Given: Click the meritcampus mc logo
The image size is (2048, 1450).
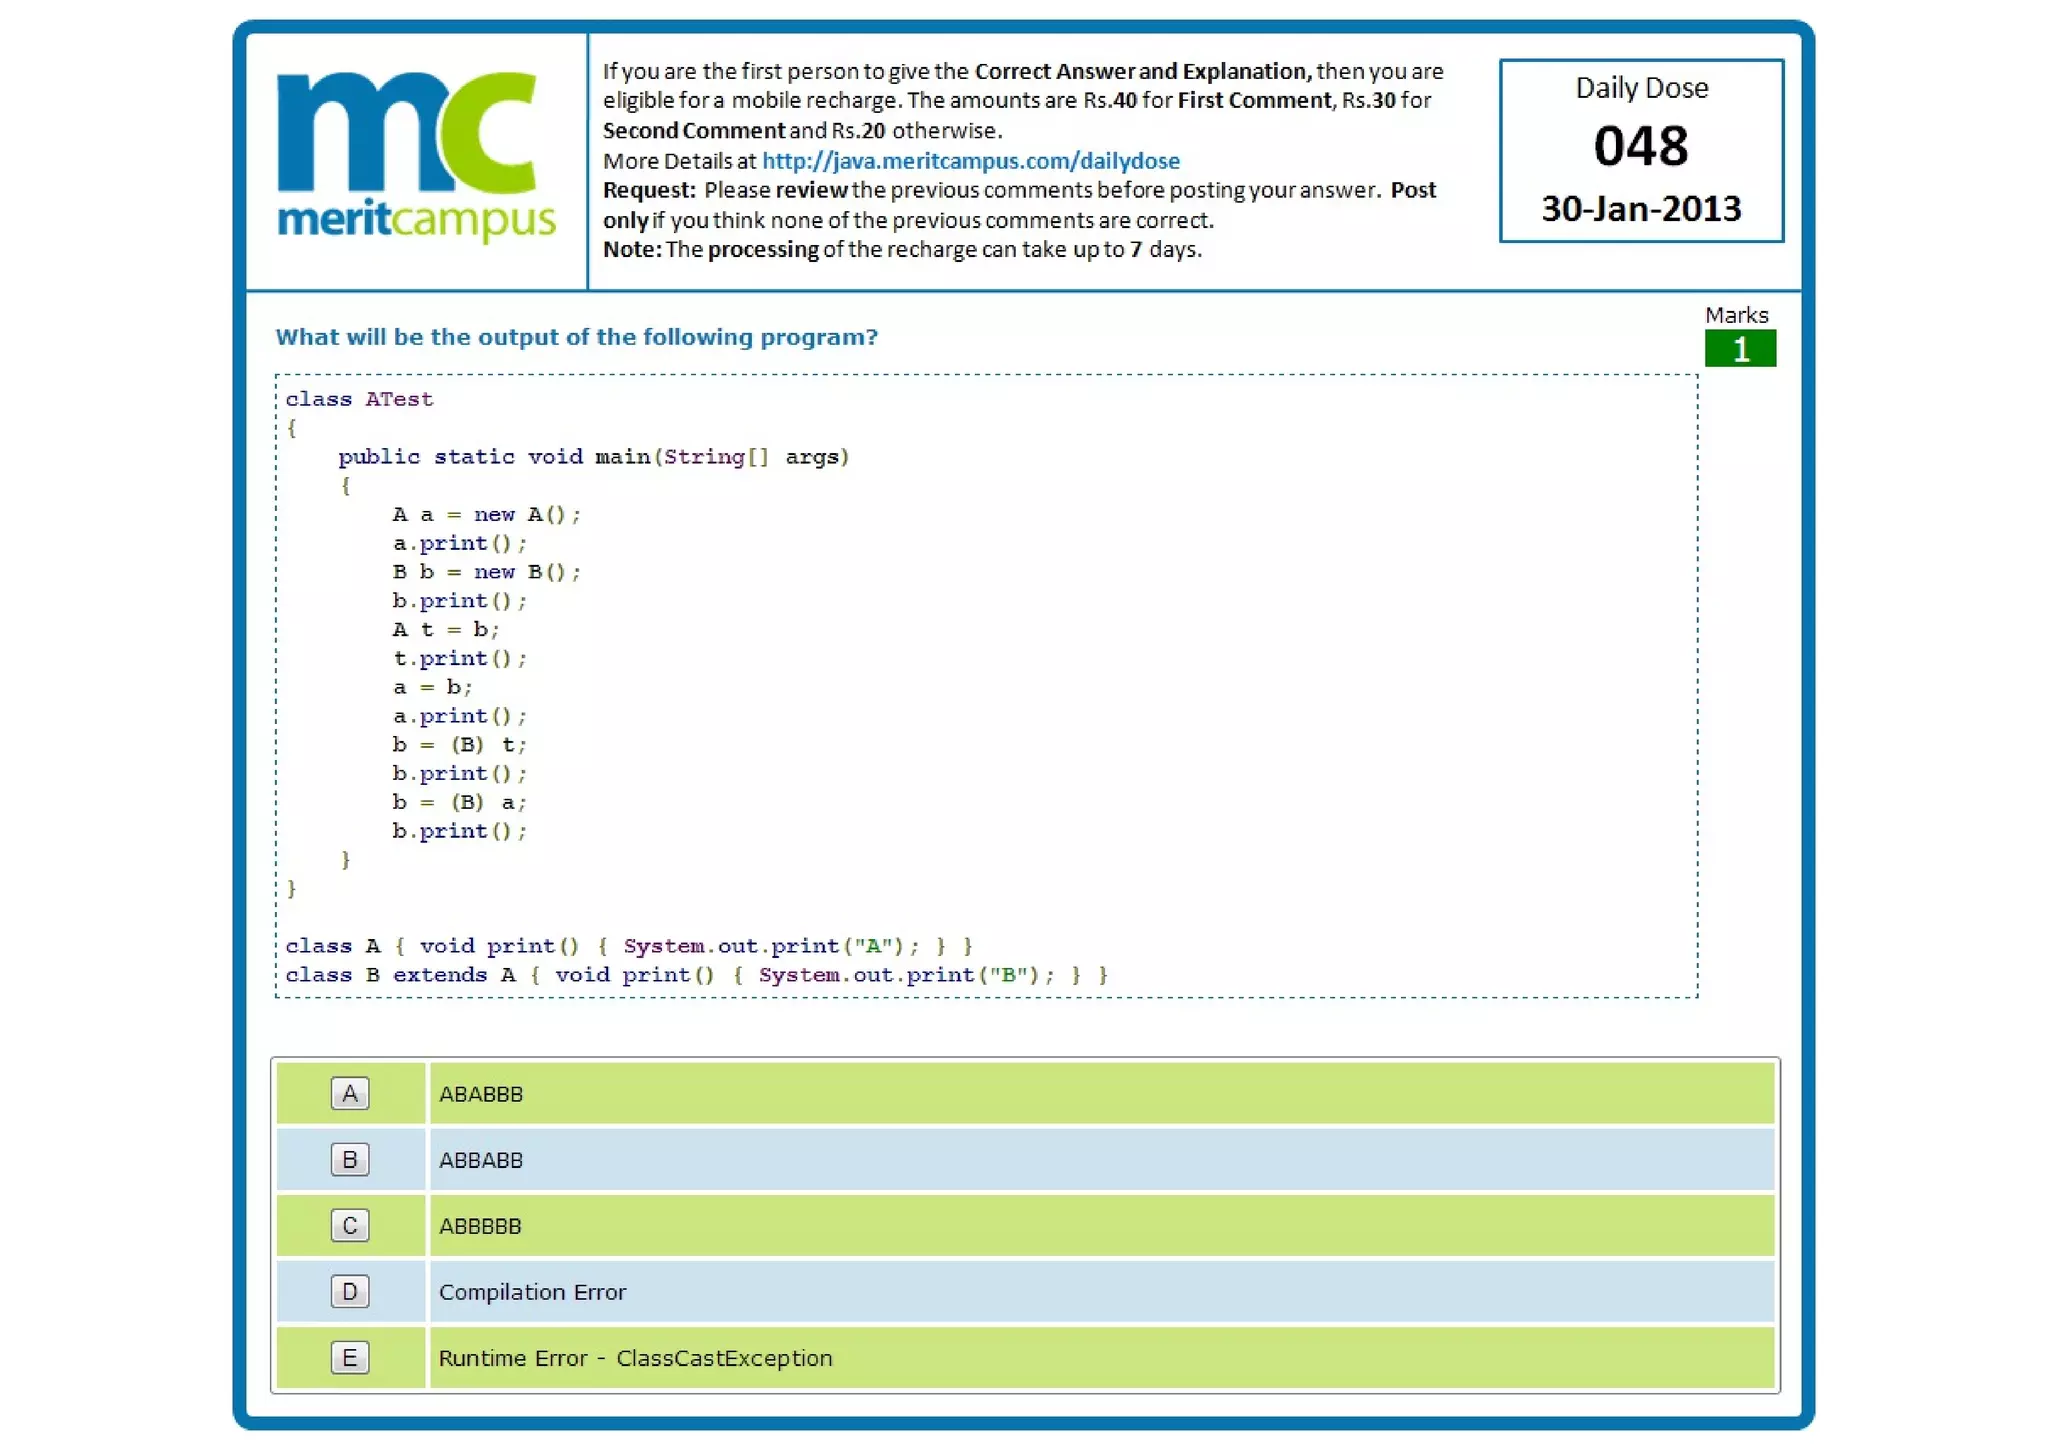Looking at the screenshot, I should point(406,133).
